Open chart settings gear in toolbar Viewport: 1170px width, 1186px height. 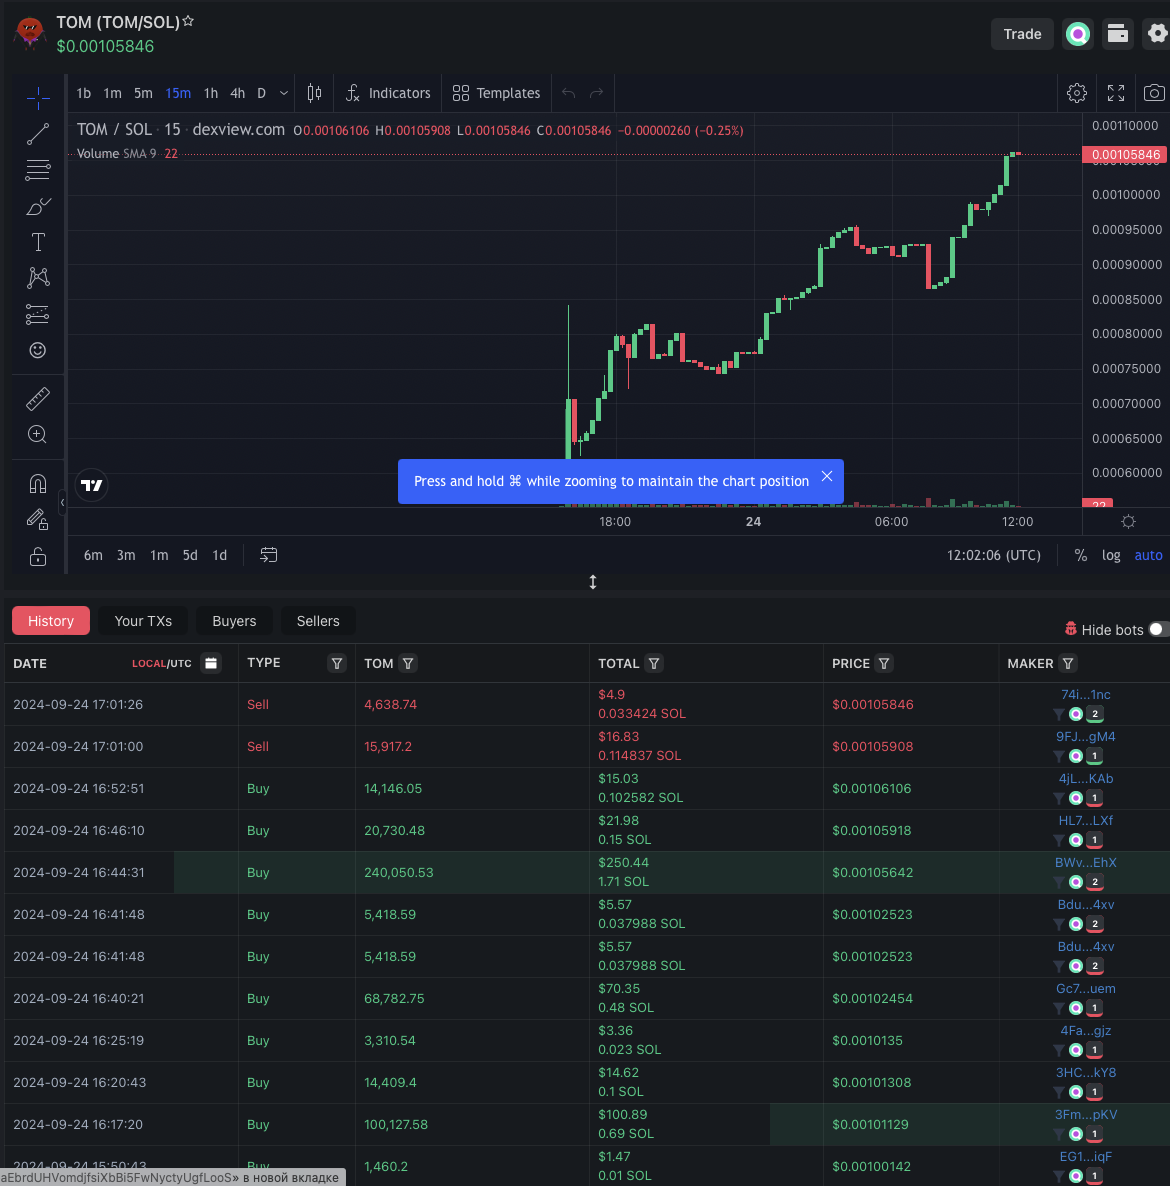click(1077, 93)
